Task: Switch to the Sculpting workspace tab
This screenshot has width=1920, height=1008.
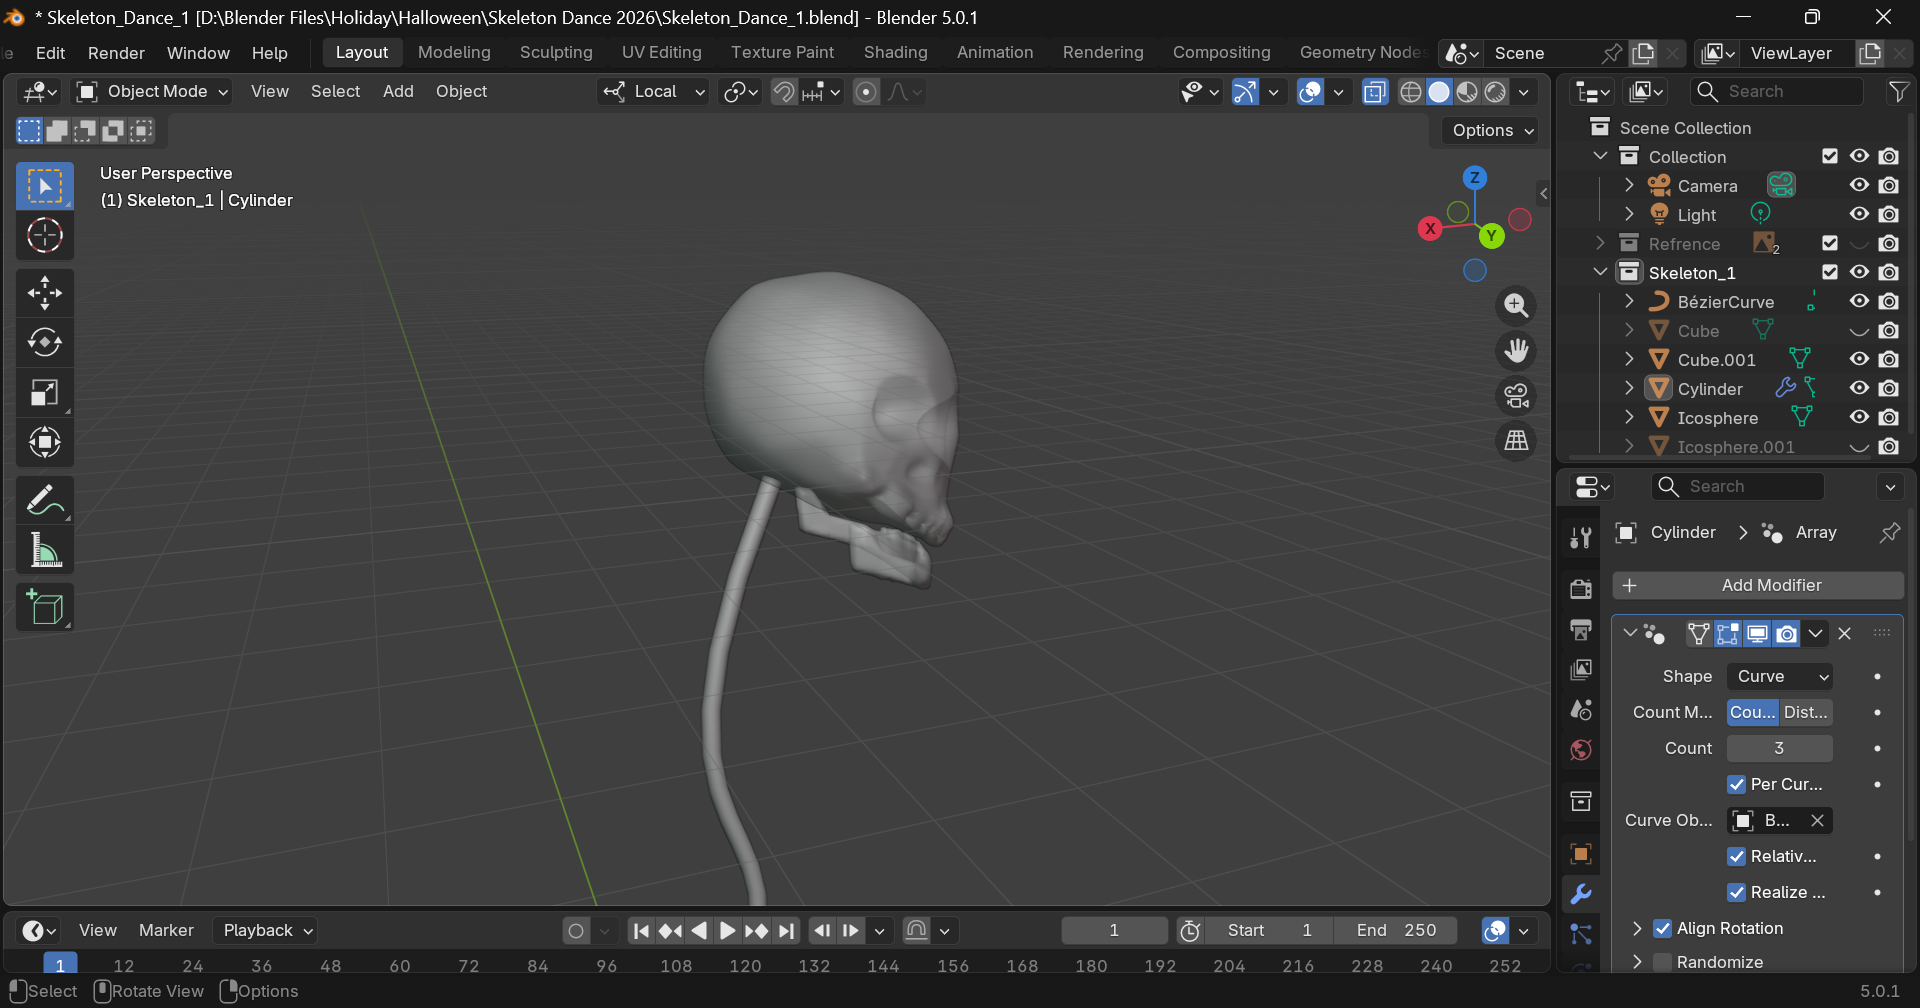Action: [x=556, y=53]
